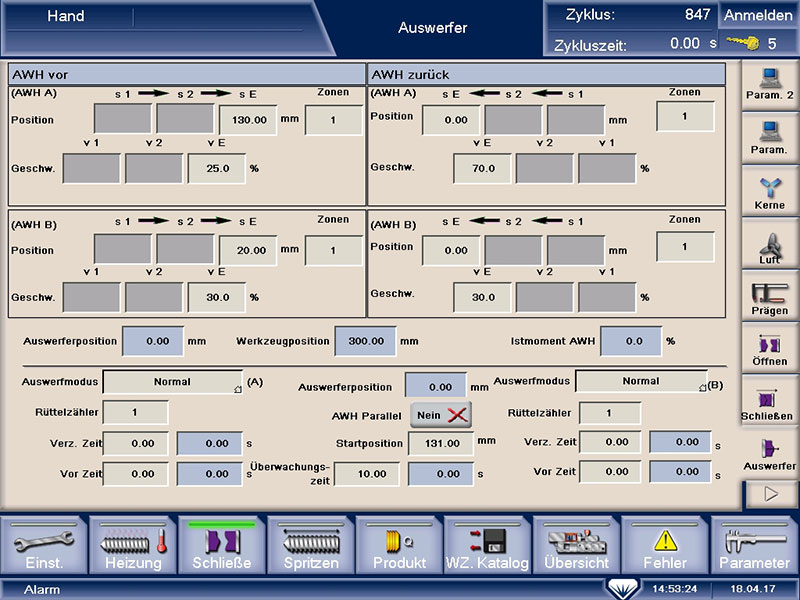This screenshot has width=800, height=600.
Task: Click the diamond icon in status bar
Action: pyautogui.click(x=623, y=589)
